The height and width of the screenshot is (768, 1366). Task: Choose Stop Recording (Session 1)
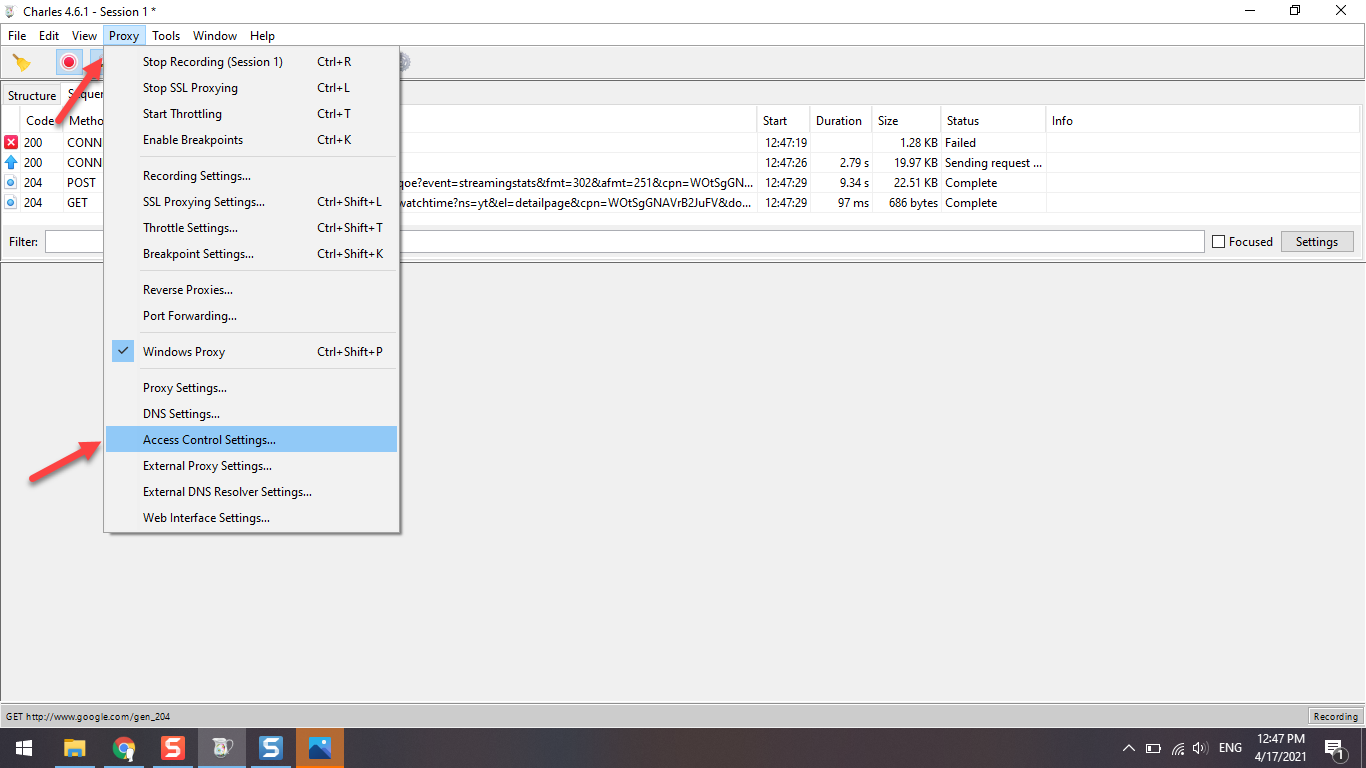point(251,62)
